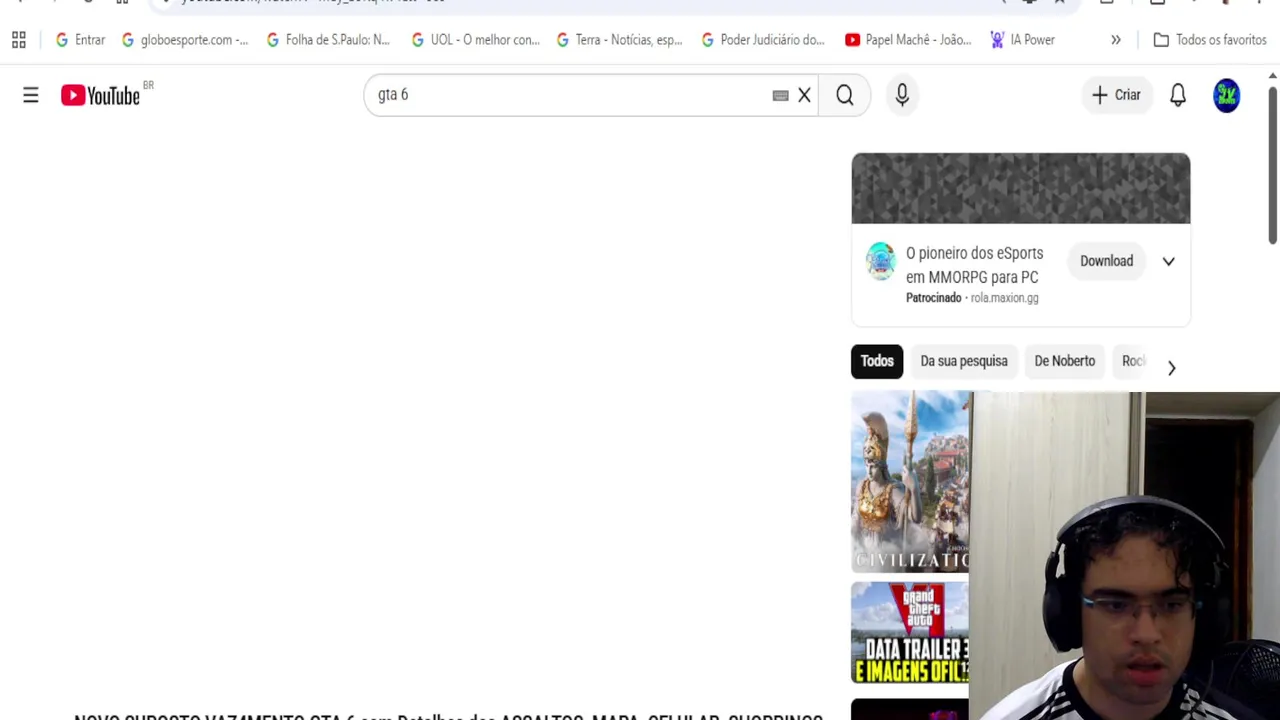
Task: Open the ad title O pioneiro dos eSports
Action: coord(974,265)
